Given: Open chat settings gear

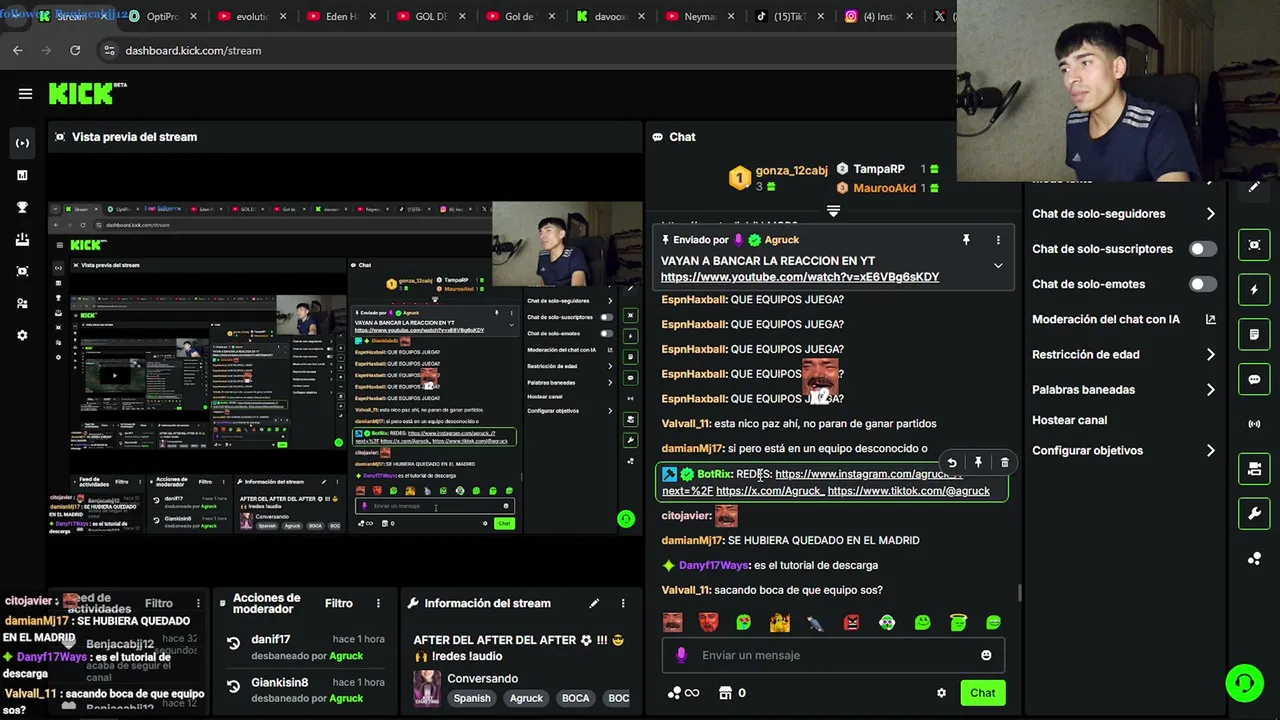Looking at the screenshot, I should click(x=941, y=693).
